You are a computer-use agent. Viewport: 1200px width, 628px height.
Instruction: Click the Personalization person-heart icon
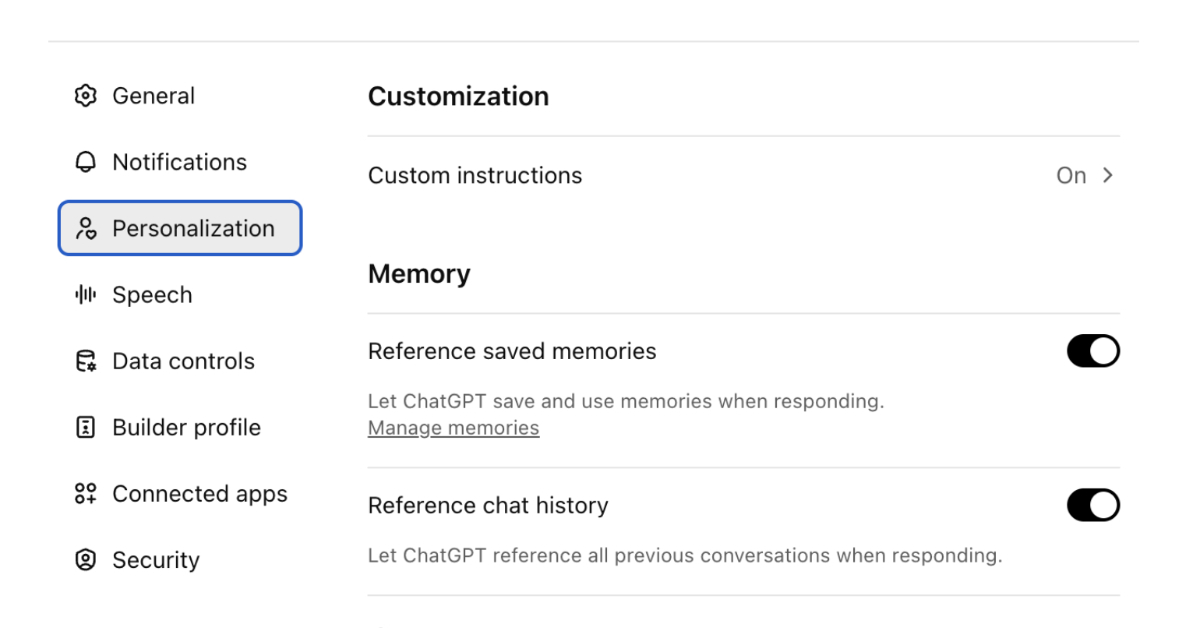coord(86,229)
